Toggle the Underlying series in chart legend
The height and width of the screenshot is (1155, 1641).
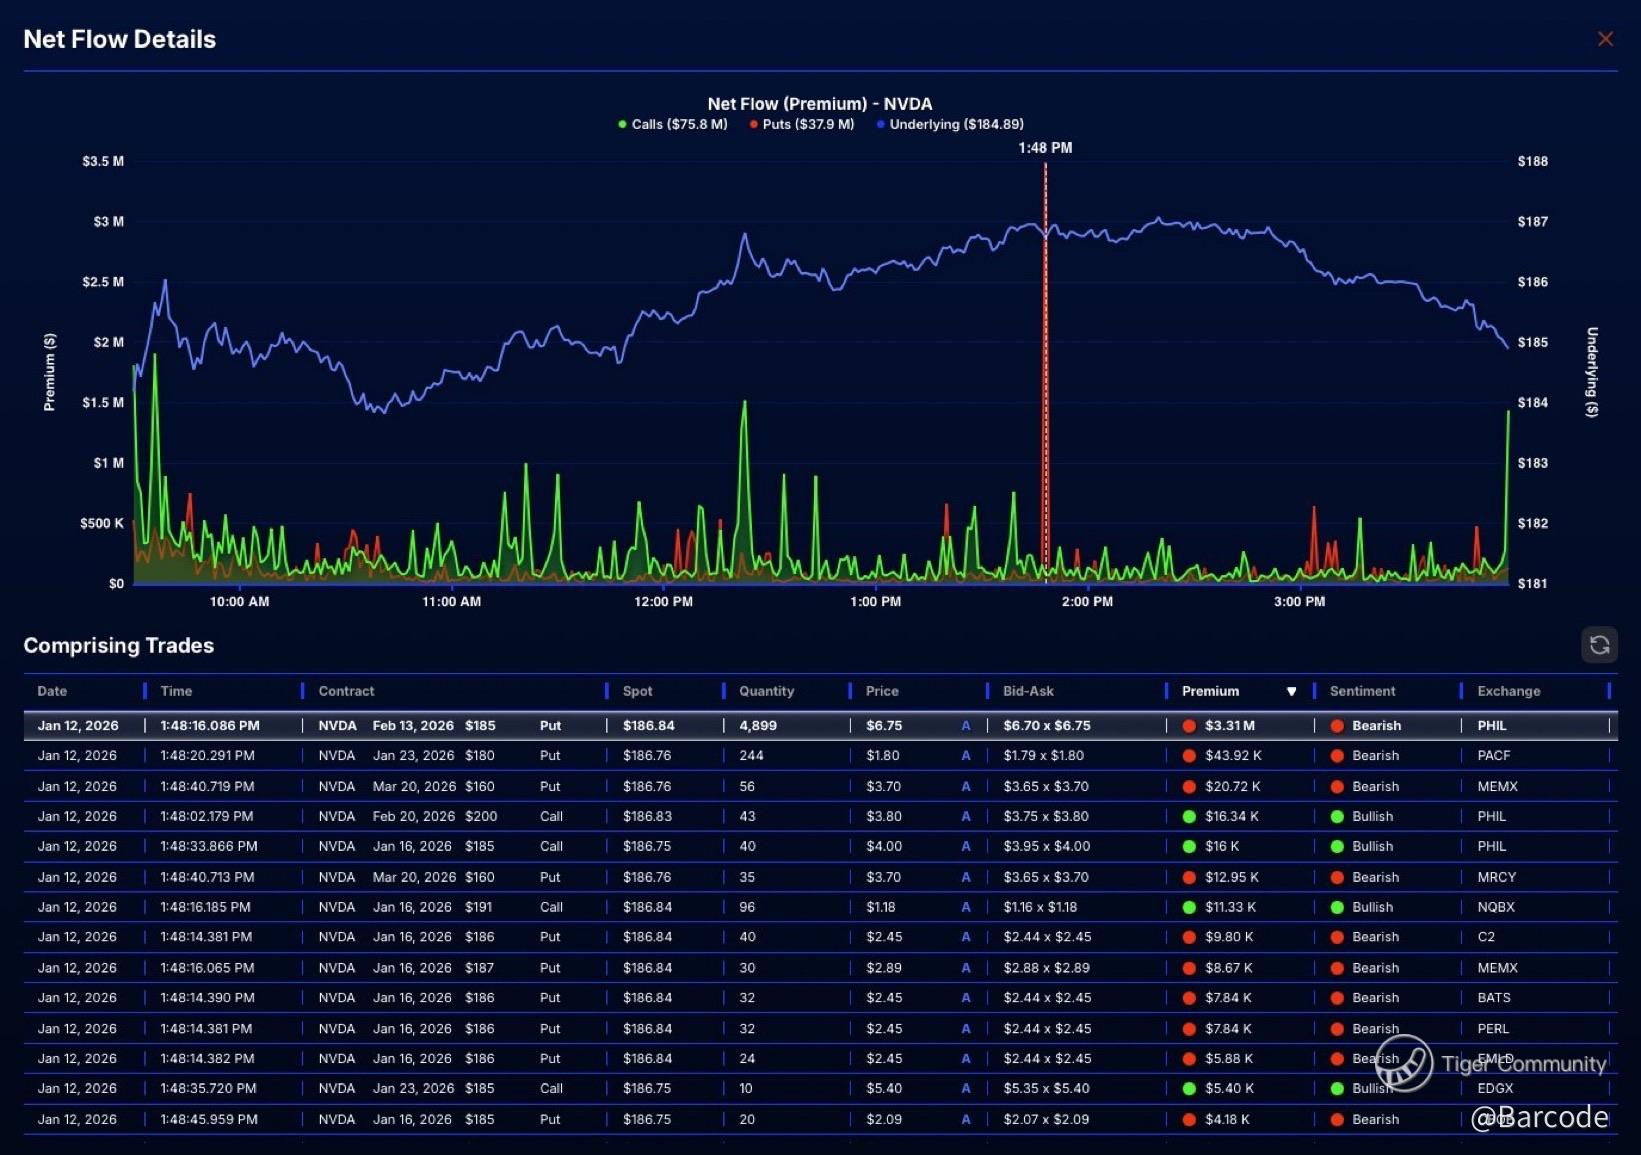pos(950,124)
